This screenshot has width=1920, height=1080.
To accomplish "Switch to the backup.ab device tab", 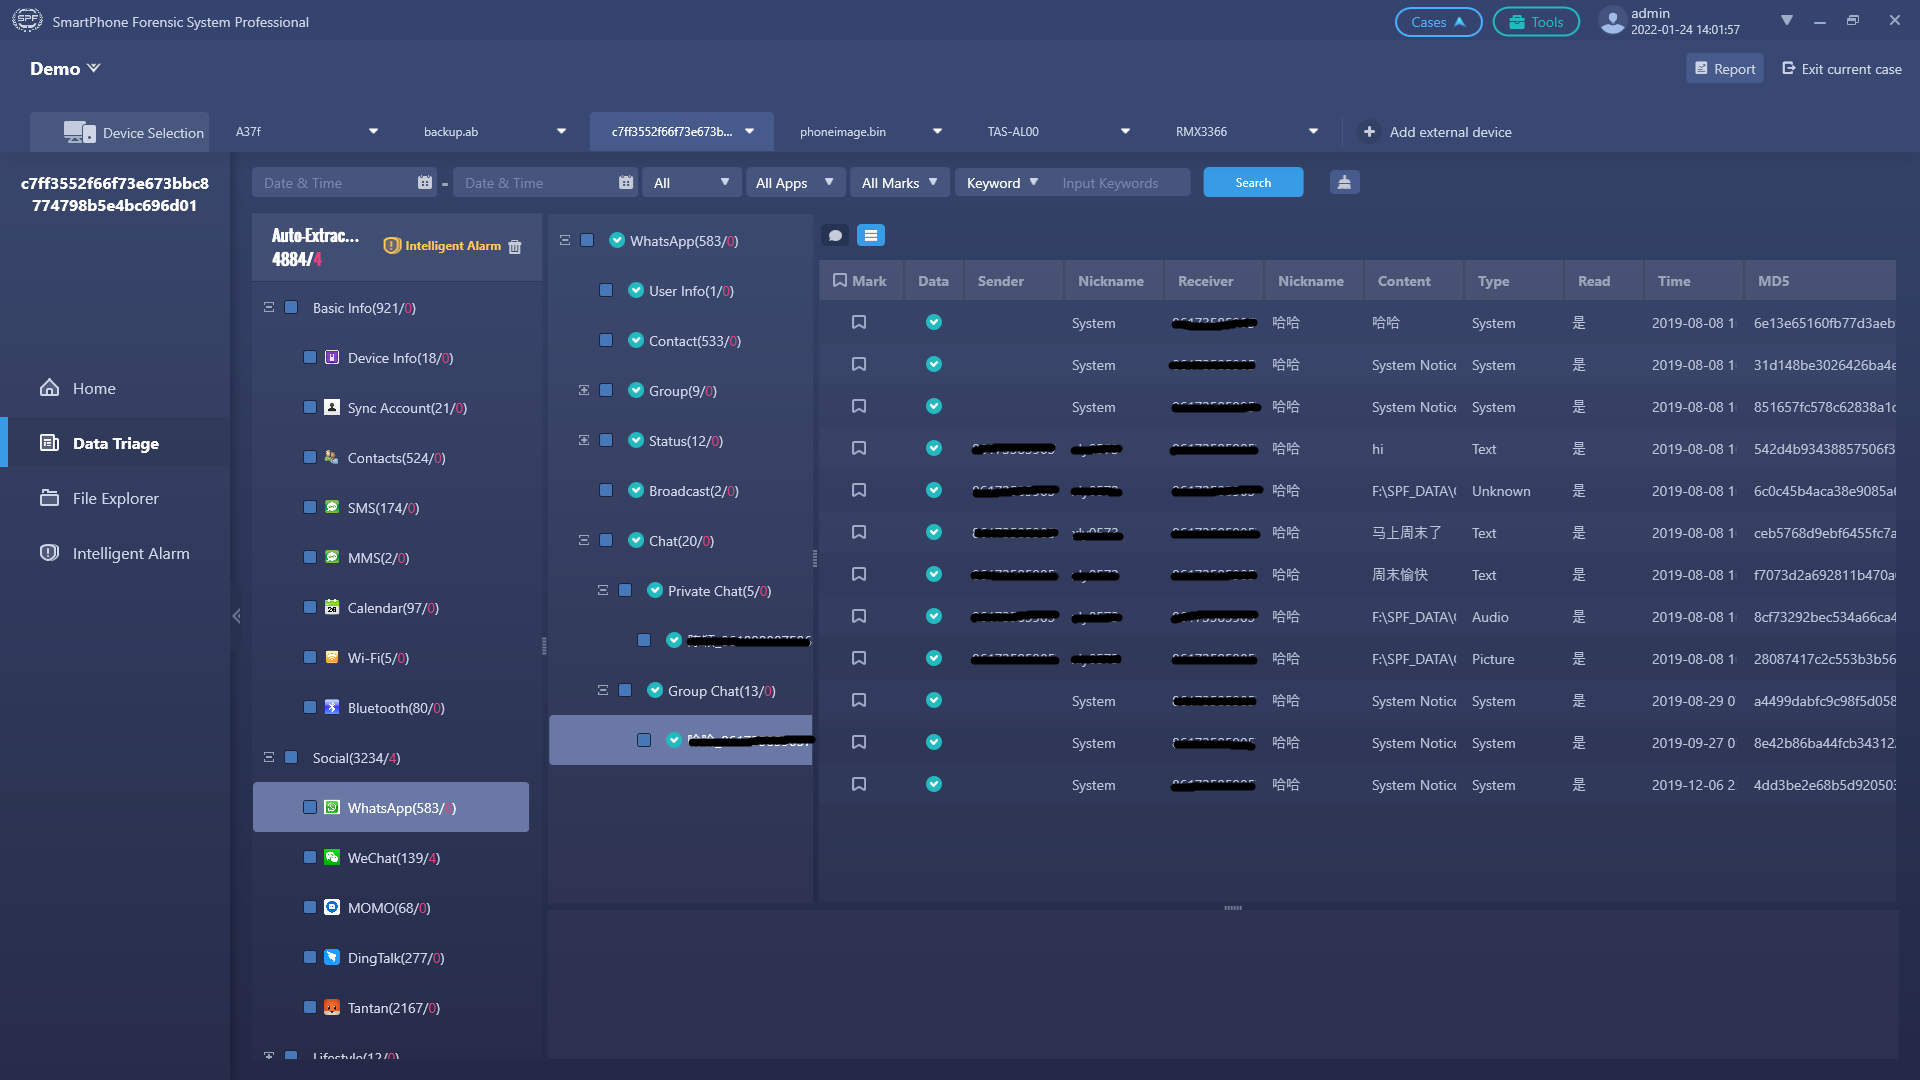I will point(495,132).
